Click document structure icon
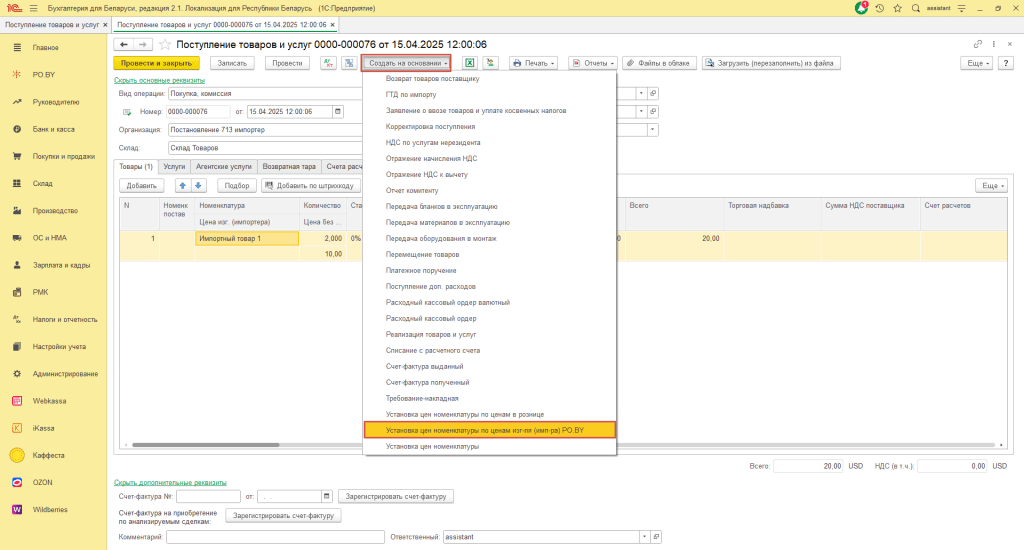 tap(349, 63)
